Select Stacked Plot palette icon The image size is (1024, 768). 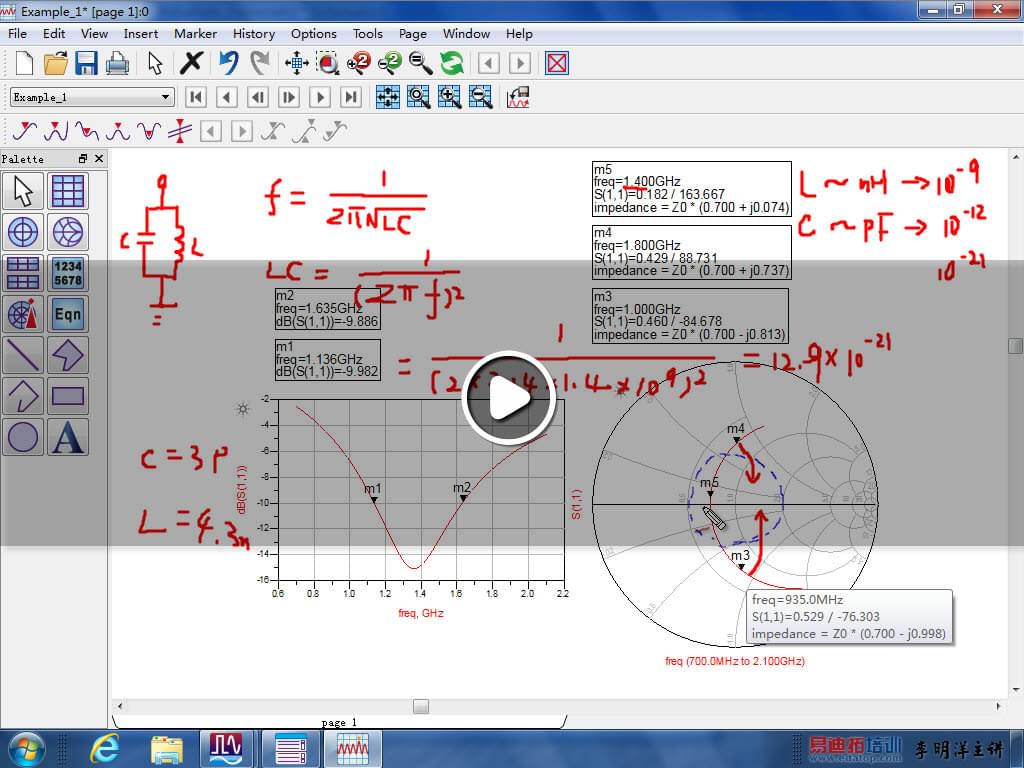(x=23, y=273)
